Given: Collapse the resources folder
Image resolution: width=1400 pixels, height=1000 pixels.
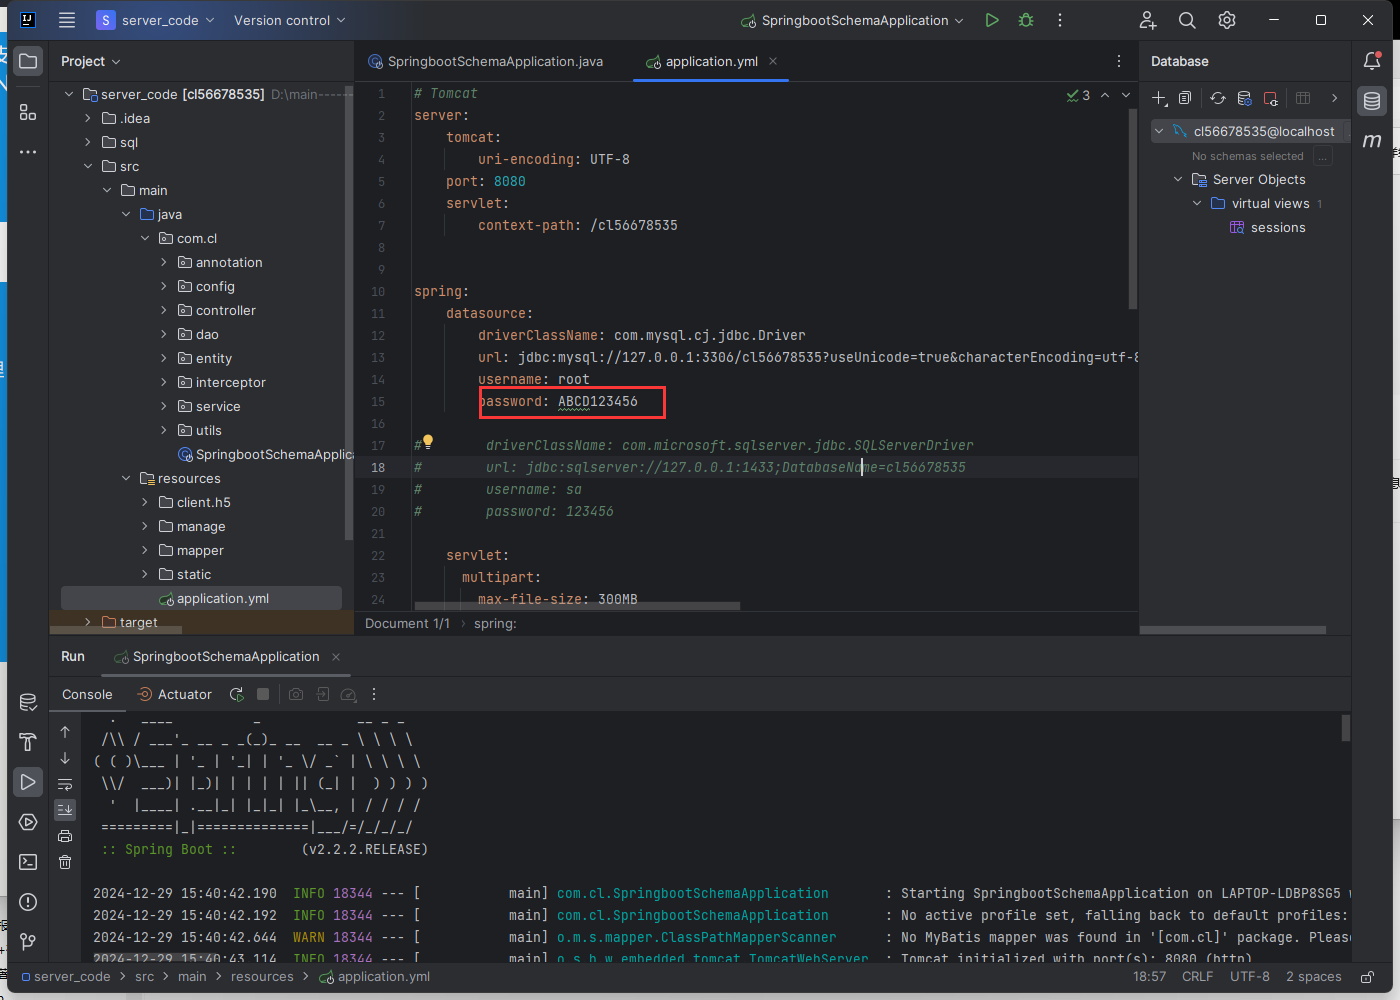Looking at the screenshot, I should click(x=126, y=478).
